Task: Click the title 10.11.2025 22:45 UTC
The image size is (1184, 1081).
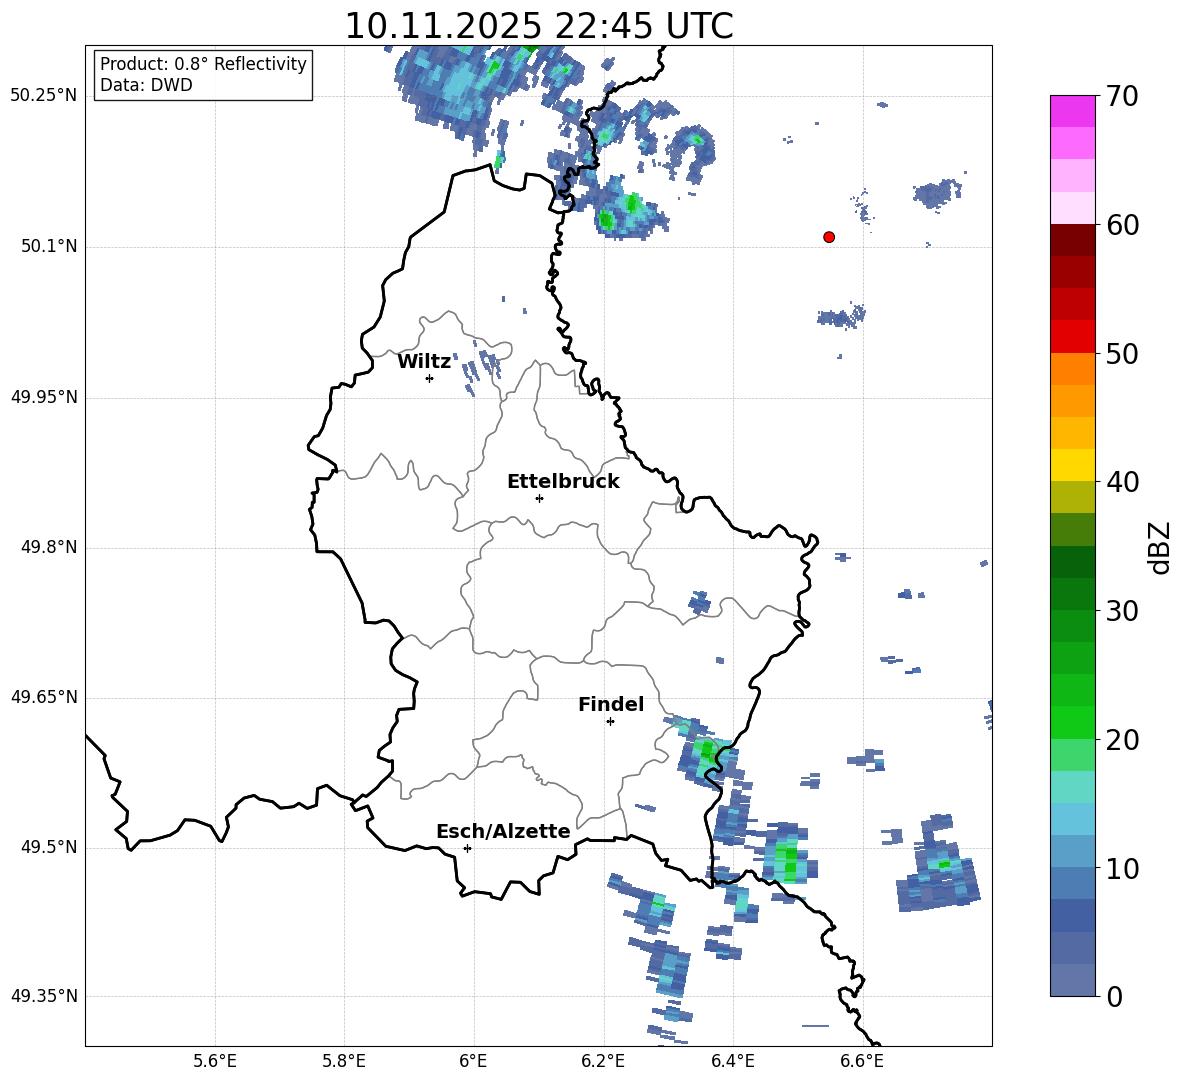Action: click(539, 26)
